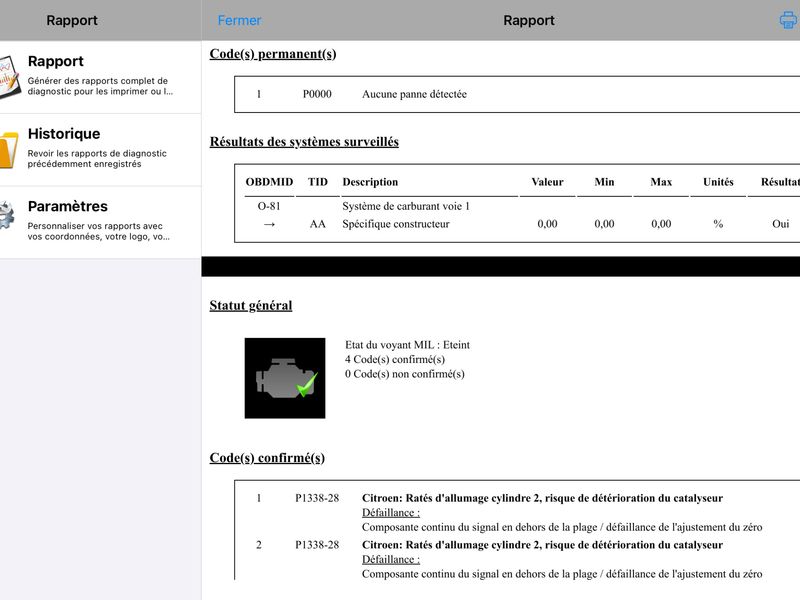Click the Historique folder icon
The width and height of the screenshot is (800, 600).
[9, 150]
